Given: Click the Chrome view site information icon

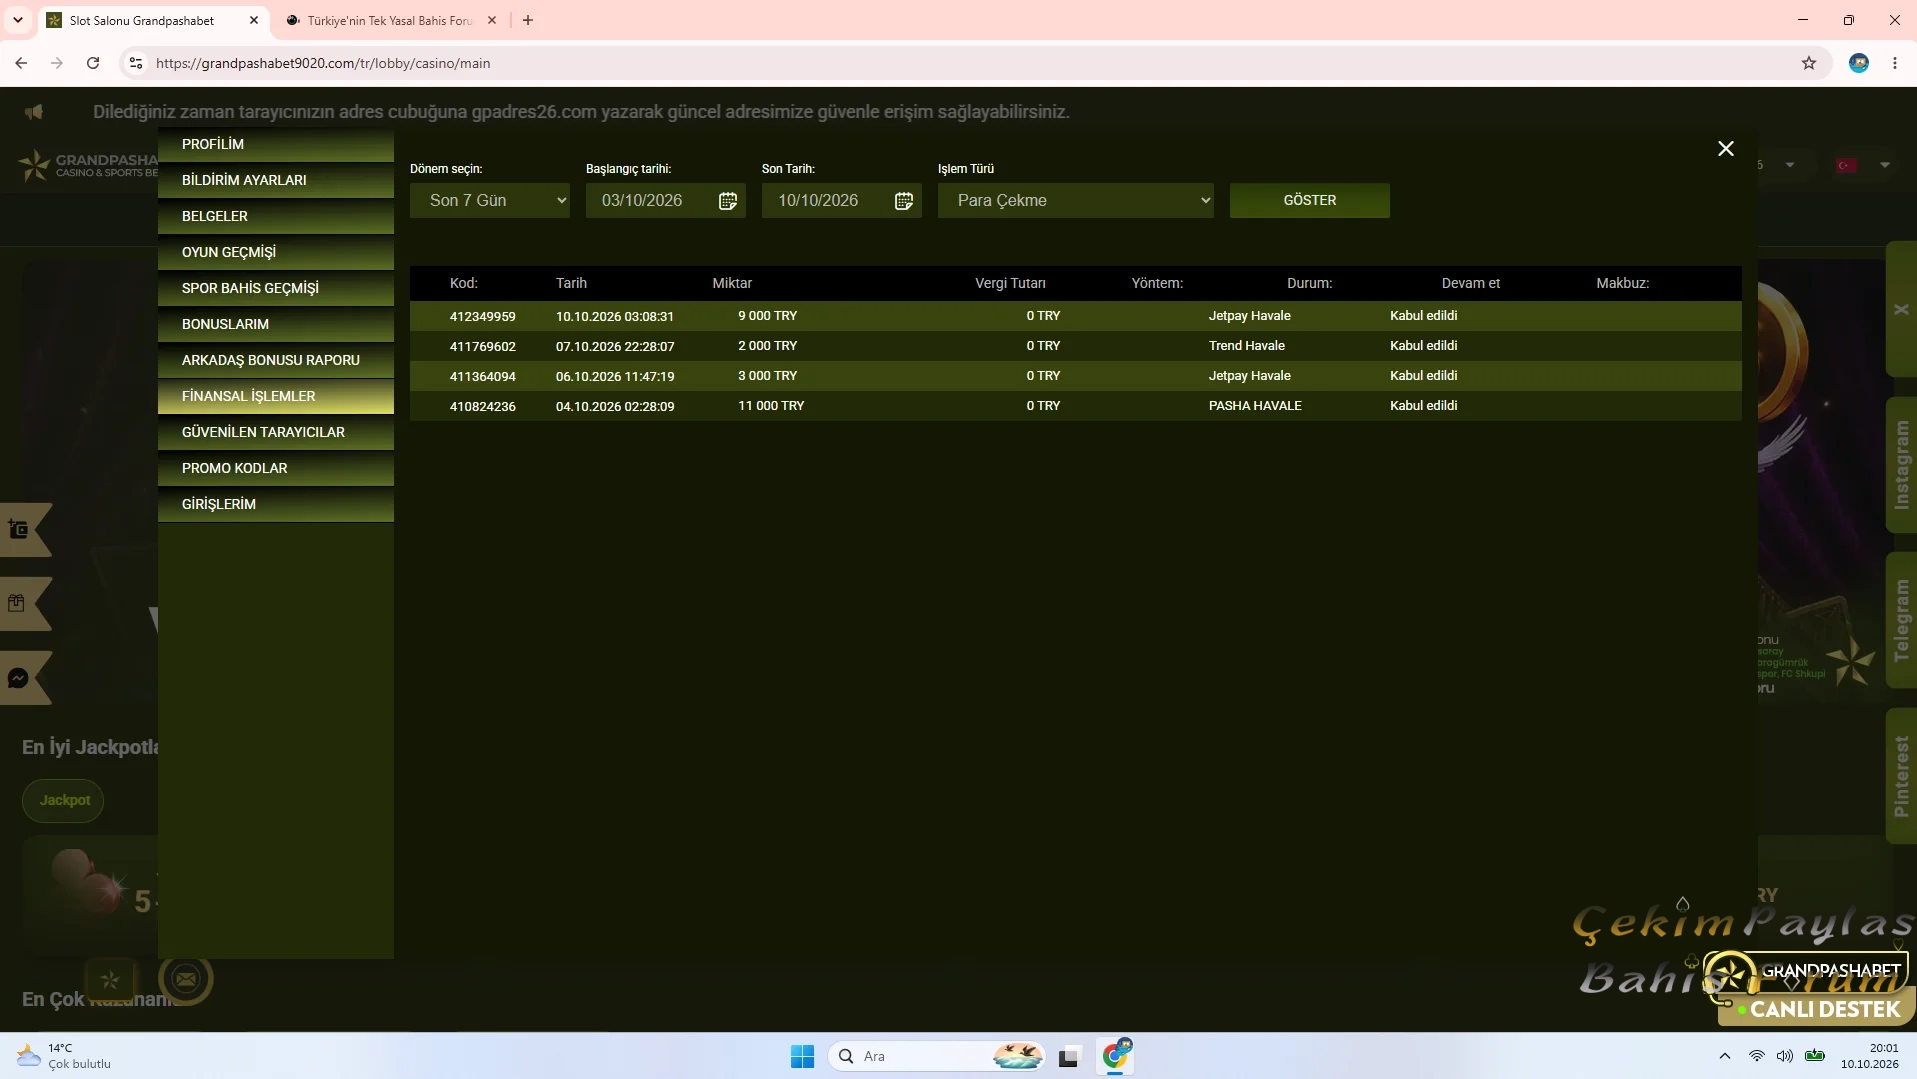Looking at the screenshot, I should [x=136, y=63].
